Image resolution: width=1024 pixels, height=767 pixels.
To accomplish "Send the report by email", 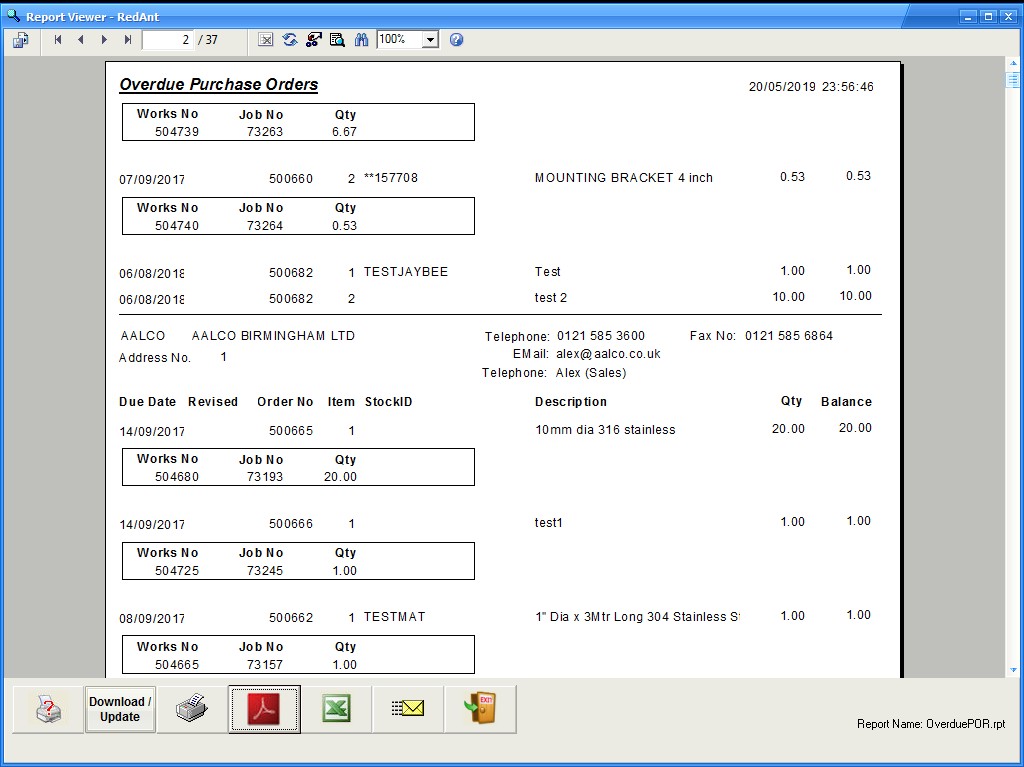I will tap(408, 709).
